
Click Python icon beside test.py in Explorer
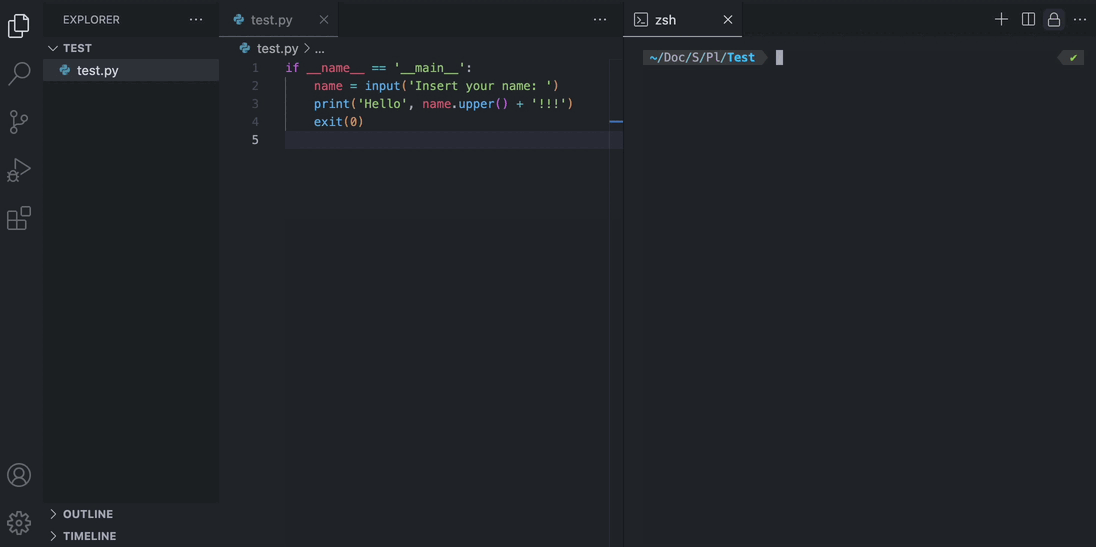65,70
